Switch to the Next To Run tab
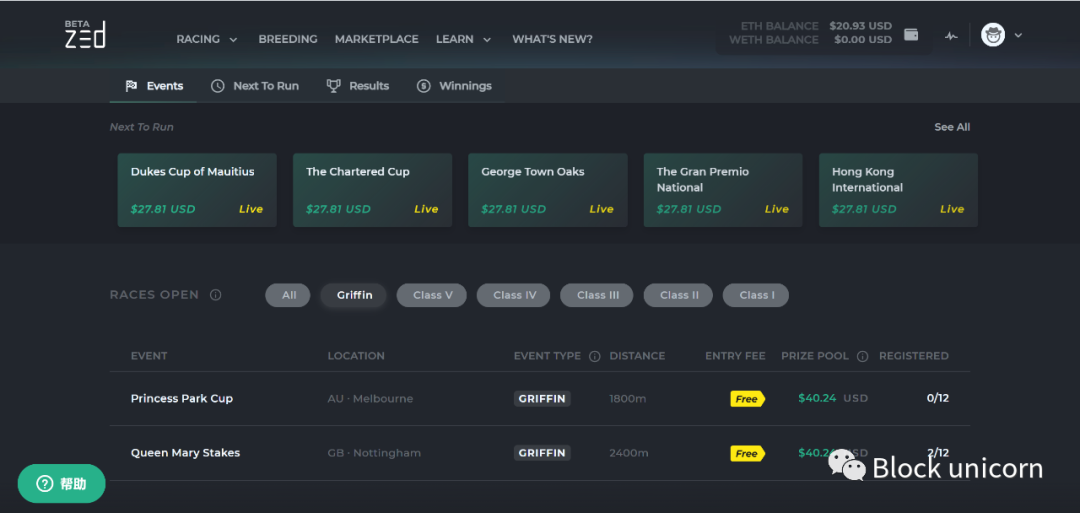The height and width of the screenshot is (513, 1080). click(255, 86)
